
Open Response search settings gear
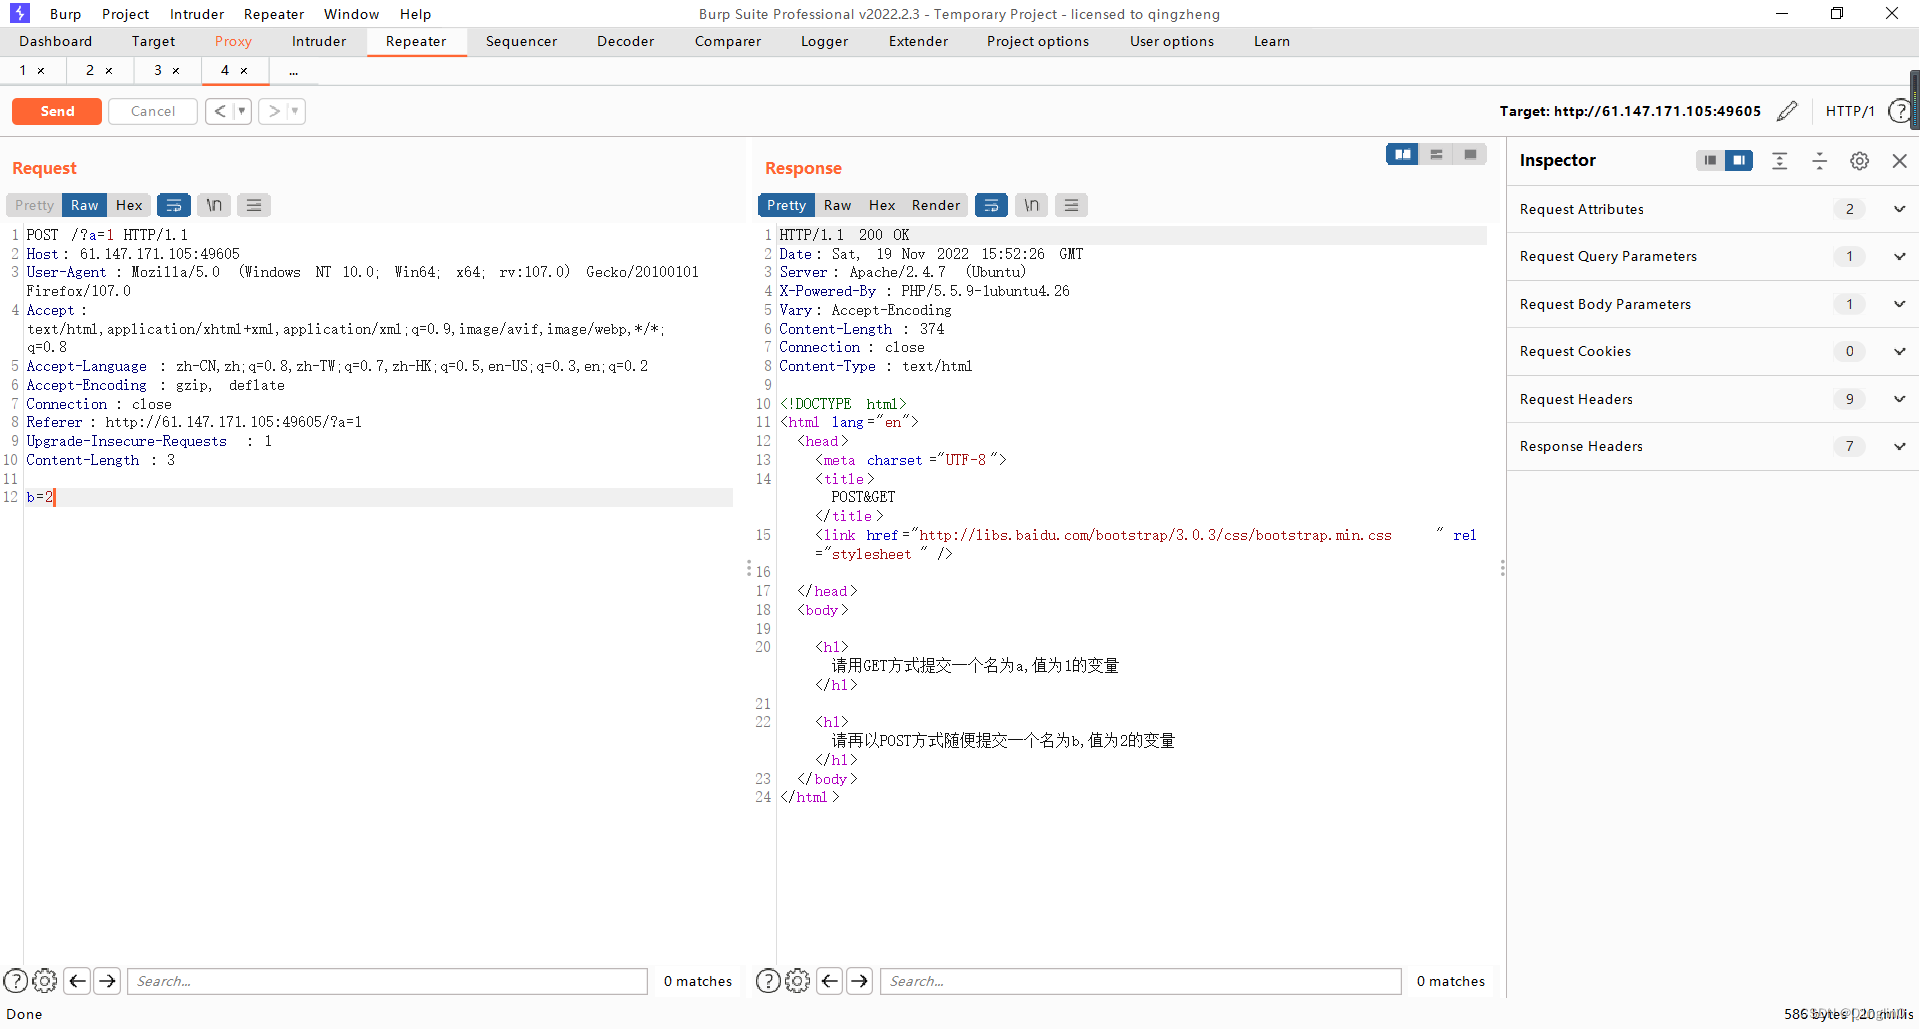tap(798, 981)
